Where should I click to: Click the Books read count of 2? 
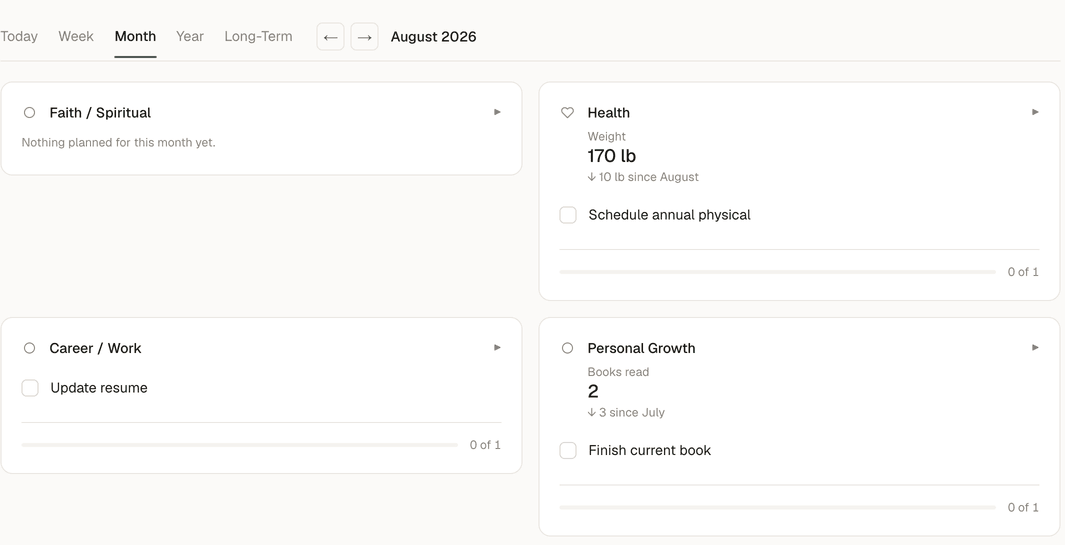point(593,391)
